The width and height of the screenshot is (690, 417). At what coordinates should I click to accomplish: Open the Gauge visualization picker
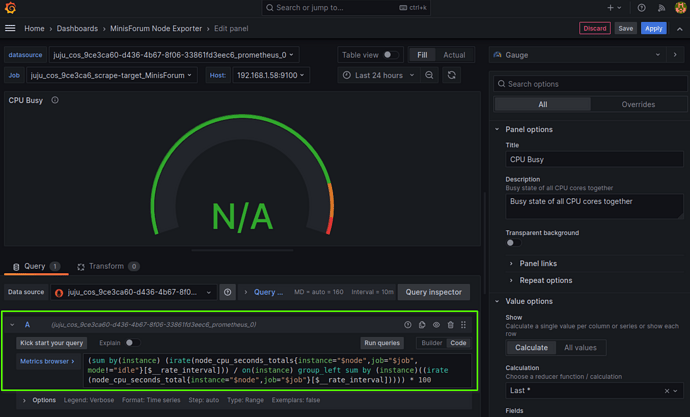577,55
